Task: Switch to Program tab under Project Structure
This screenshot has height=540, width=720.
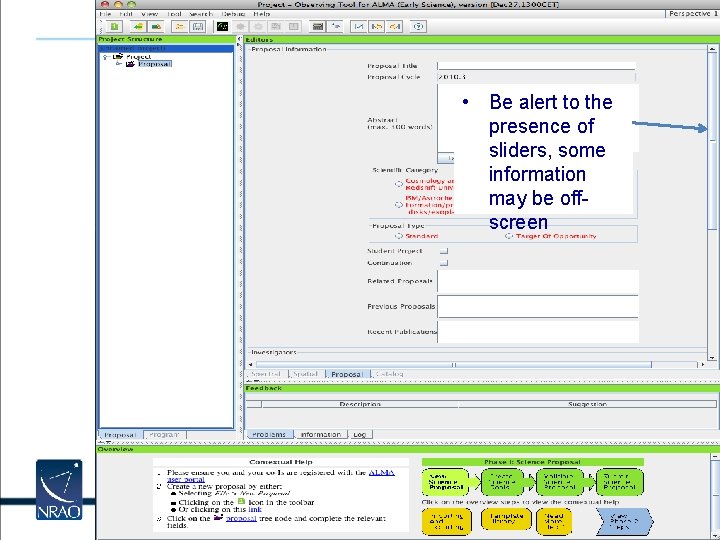Action: (x=164, y=434)
